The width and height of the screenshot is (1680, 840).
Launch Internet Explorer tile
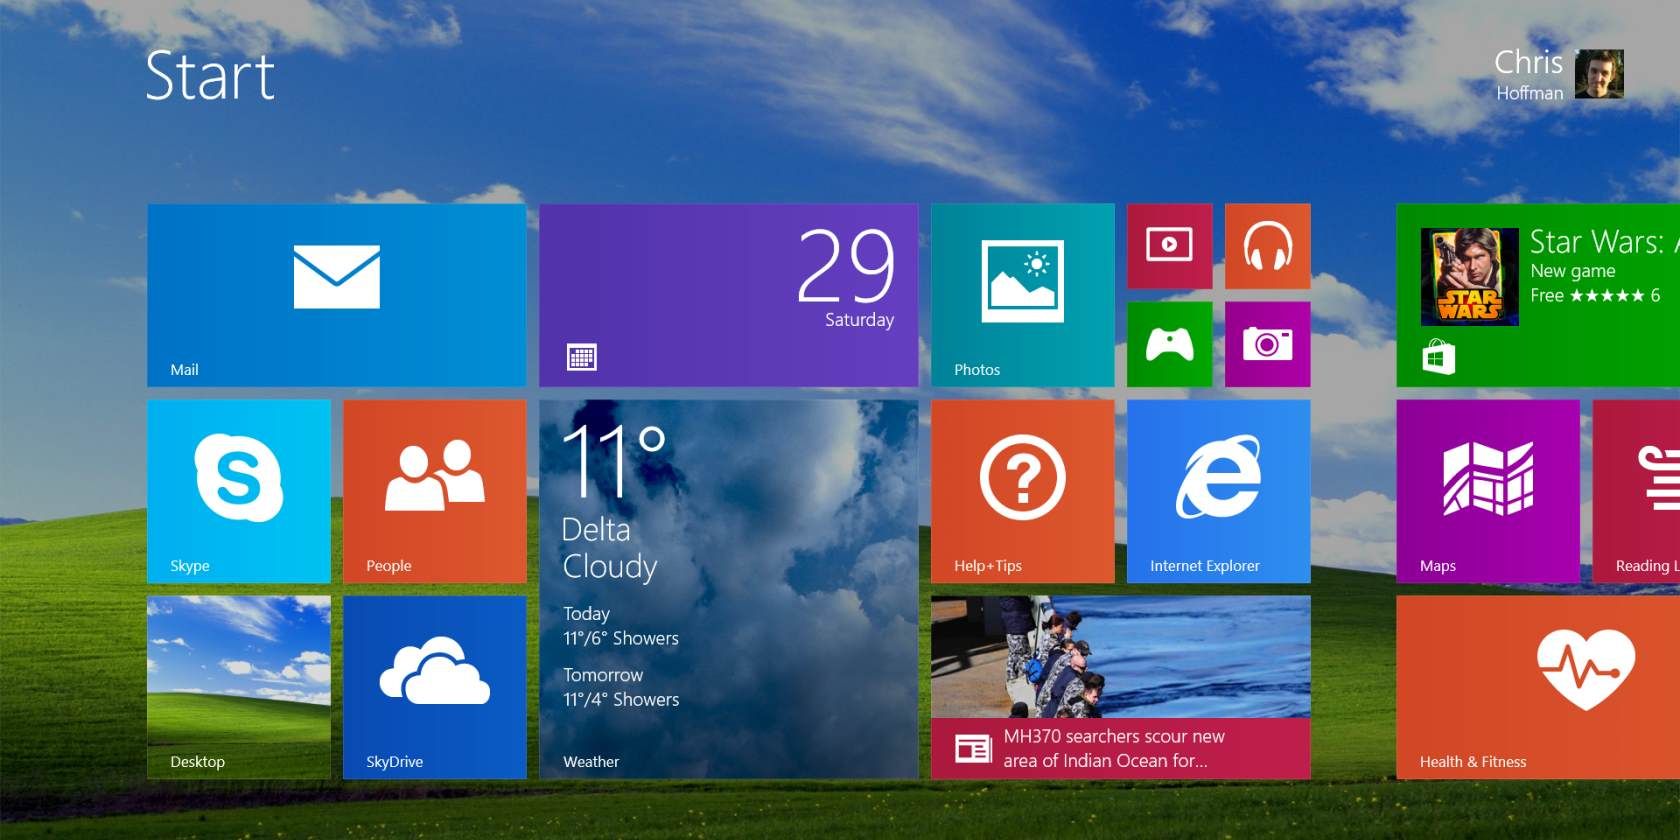1218,491
